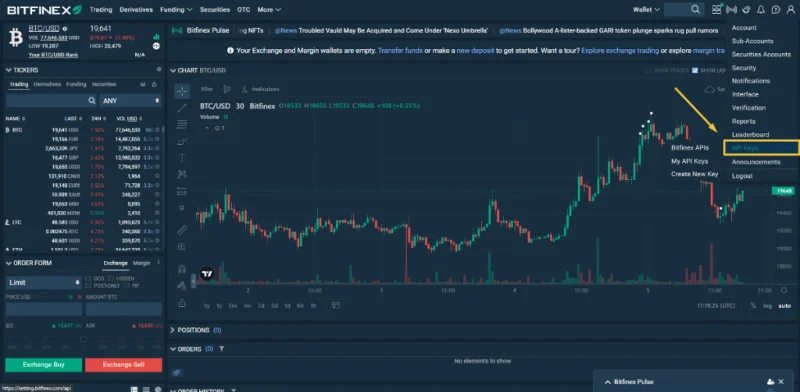Viewport: 800px width, 392px height.
Task: Open Trading in top navigation
Action: (101, 9)
